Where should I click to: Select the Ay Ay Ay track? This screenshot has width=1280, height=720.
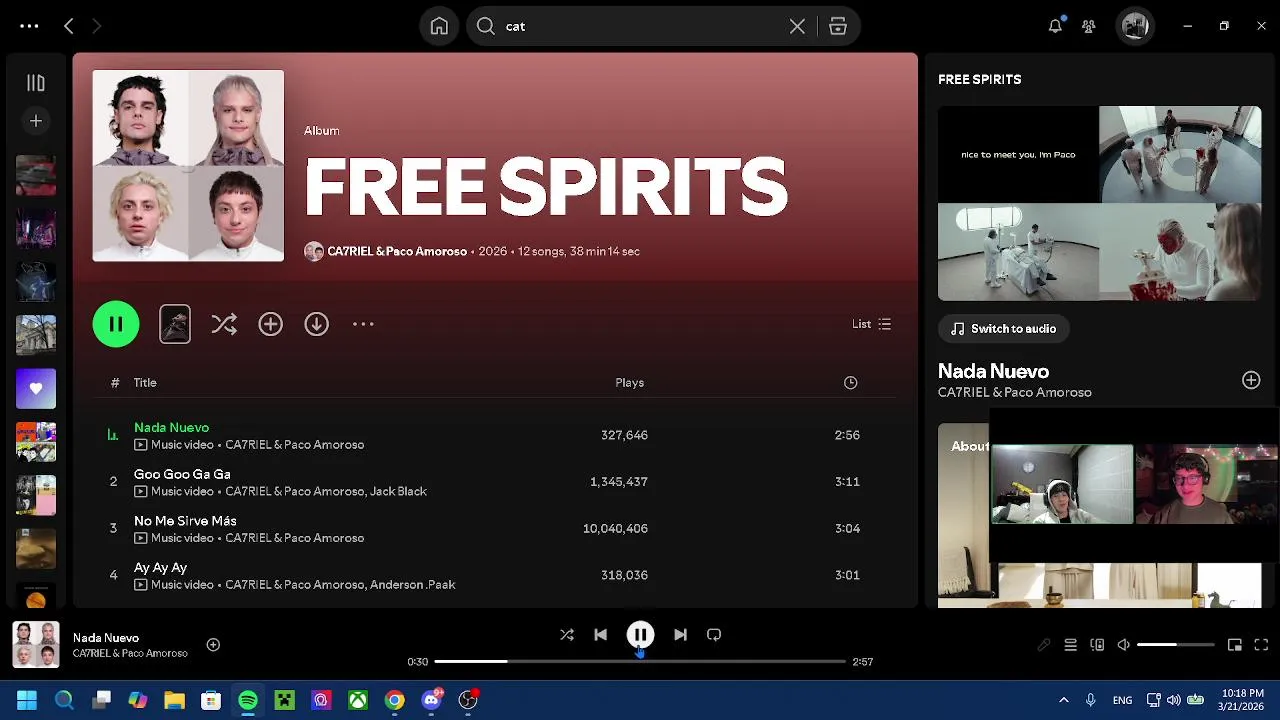pyautogui.click(x=495, y=575)
